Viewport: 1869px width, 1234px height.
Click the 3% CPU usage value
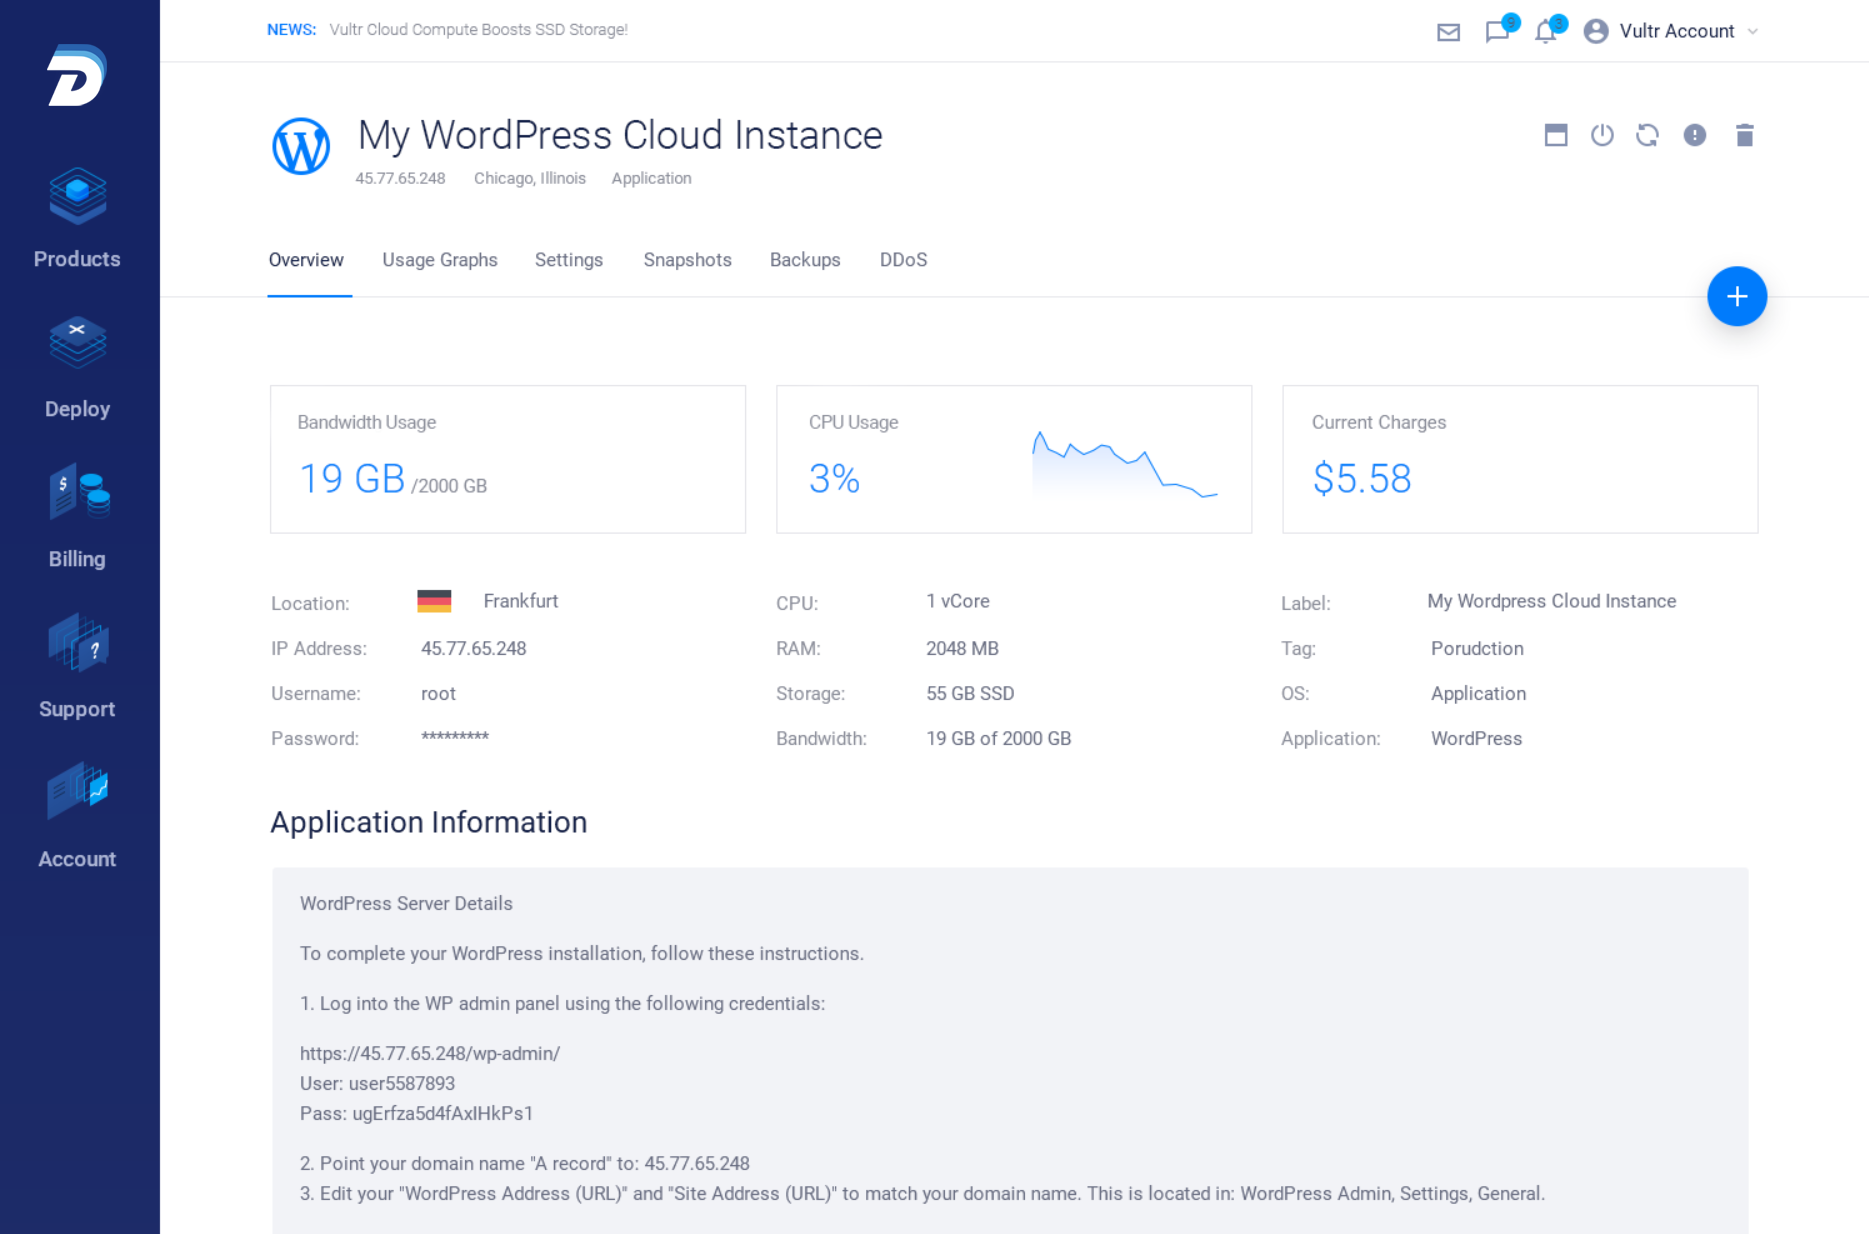click(x=835, y=479)
